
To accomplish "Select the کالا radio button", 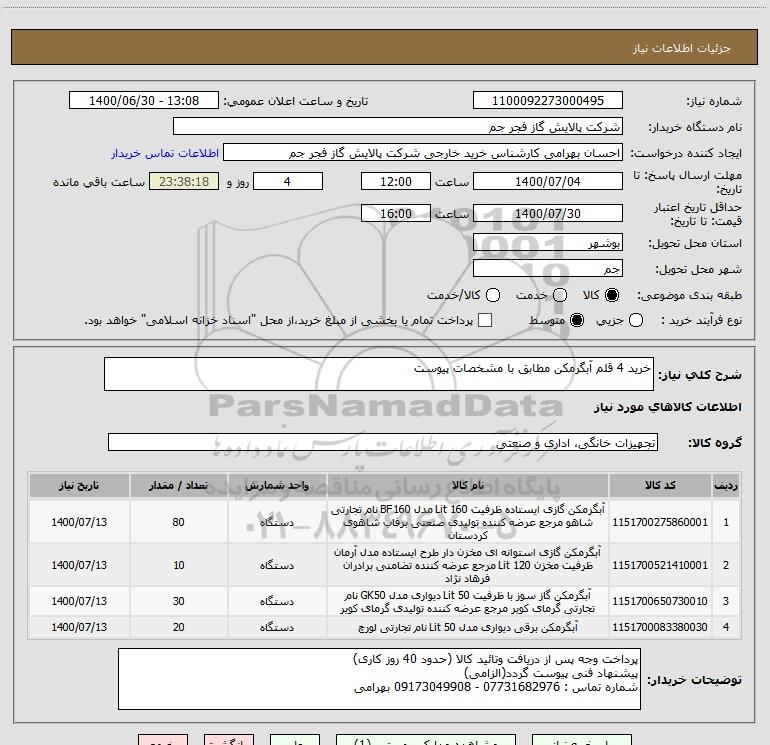I will 612,295.
